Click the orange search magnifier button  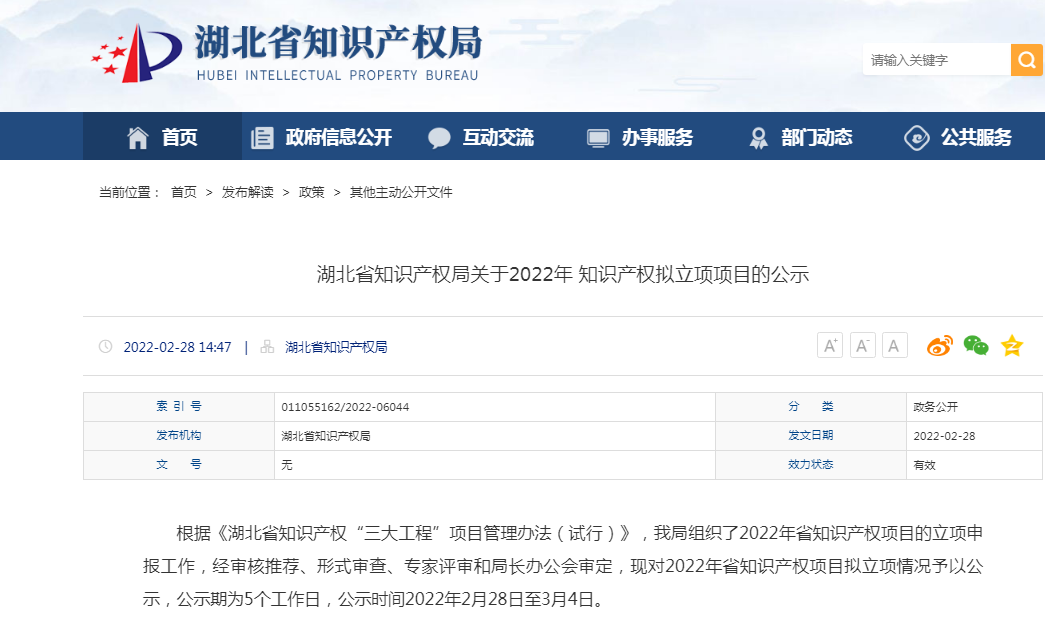point(1026,60)
